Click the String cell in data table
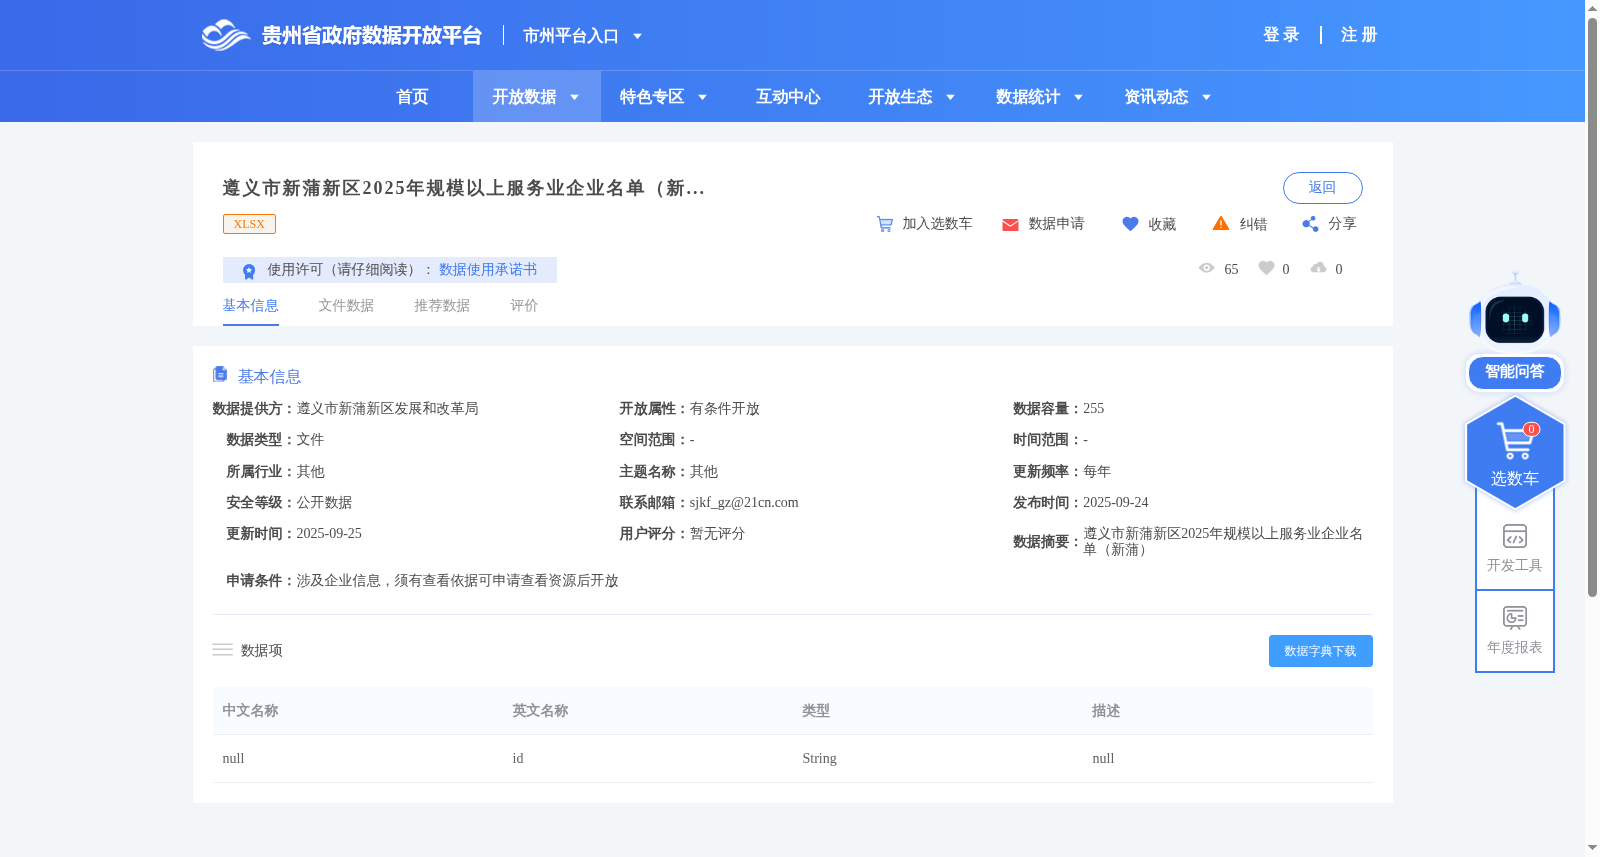The height and width of the screenshot is (857, 1600). click(819, 759)
